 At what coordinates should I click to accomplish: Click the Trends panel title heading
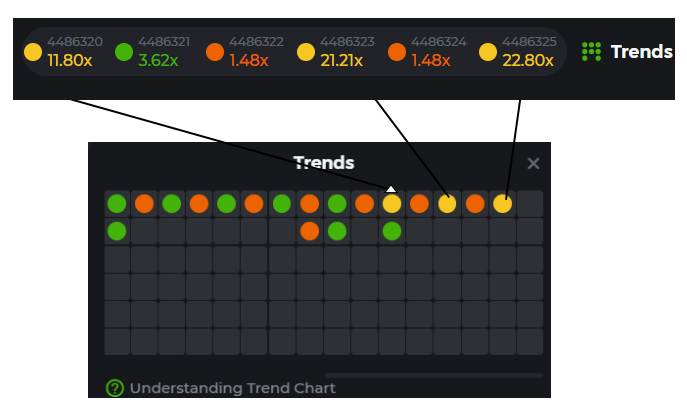[323, 163]
